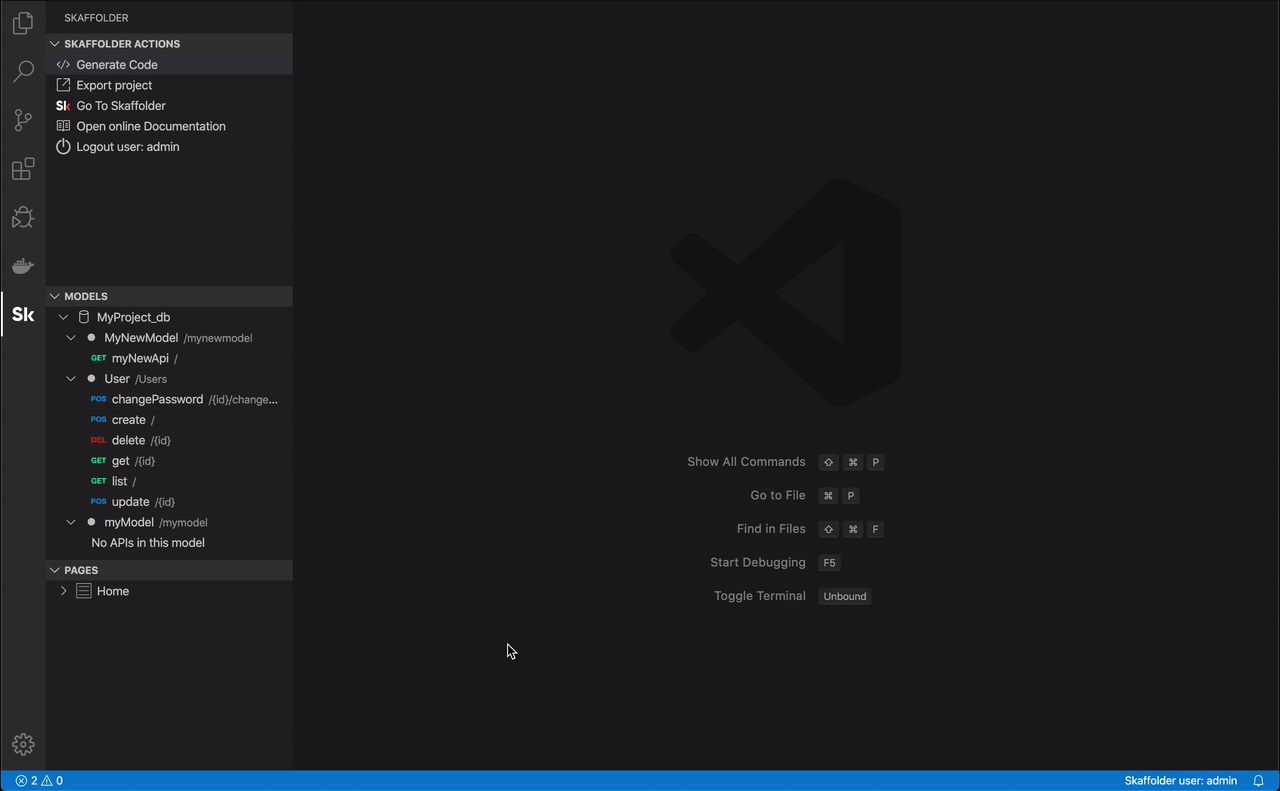Select the Skaffolder icon in activity bar
Image resolution: width=1280 pixels, height=791 pixels.
pyautogui.click(x=23, y=314)
